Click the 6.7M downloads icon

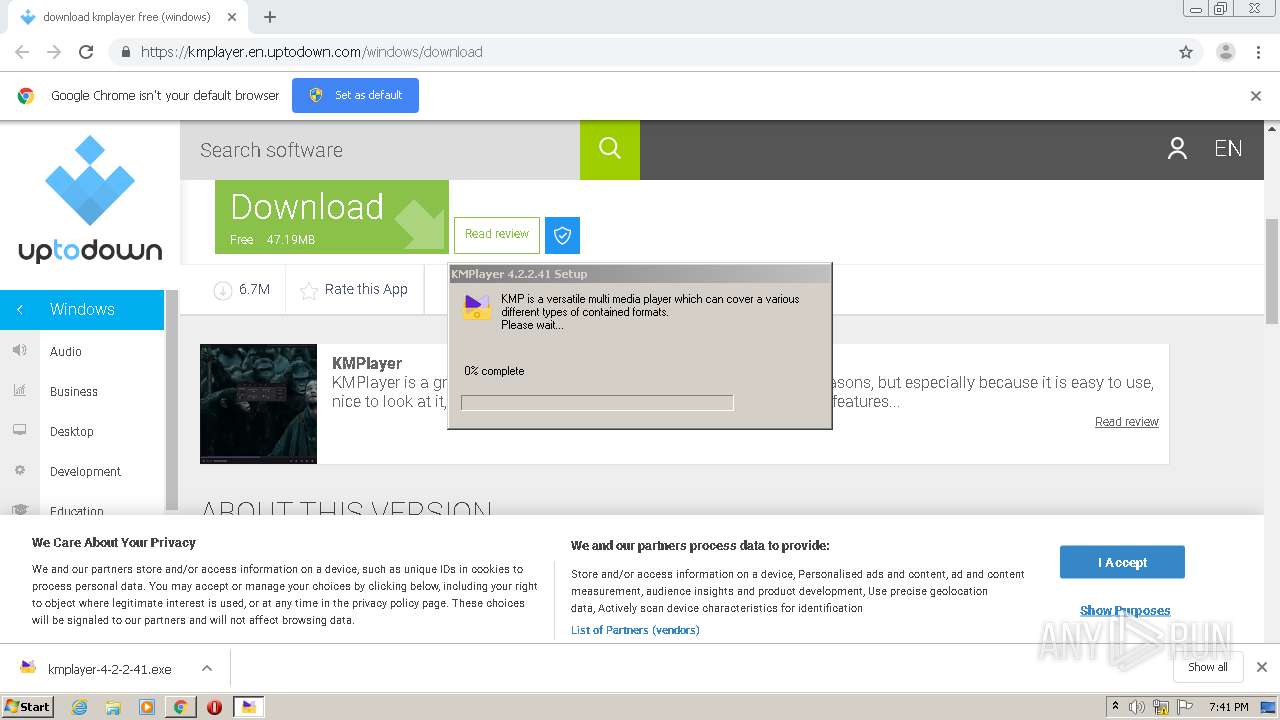click(x=222, y=290)
